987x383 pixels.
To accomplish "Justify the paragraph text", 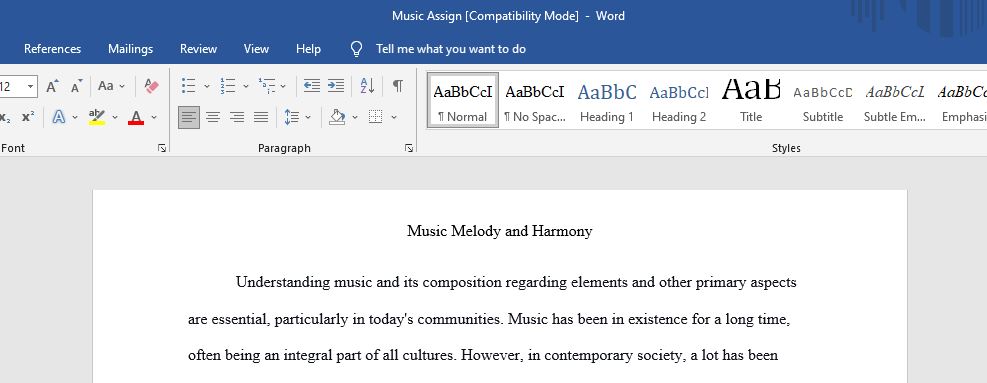I will click(261, 117).
